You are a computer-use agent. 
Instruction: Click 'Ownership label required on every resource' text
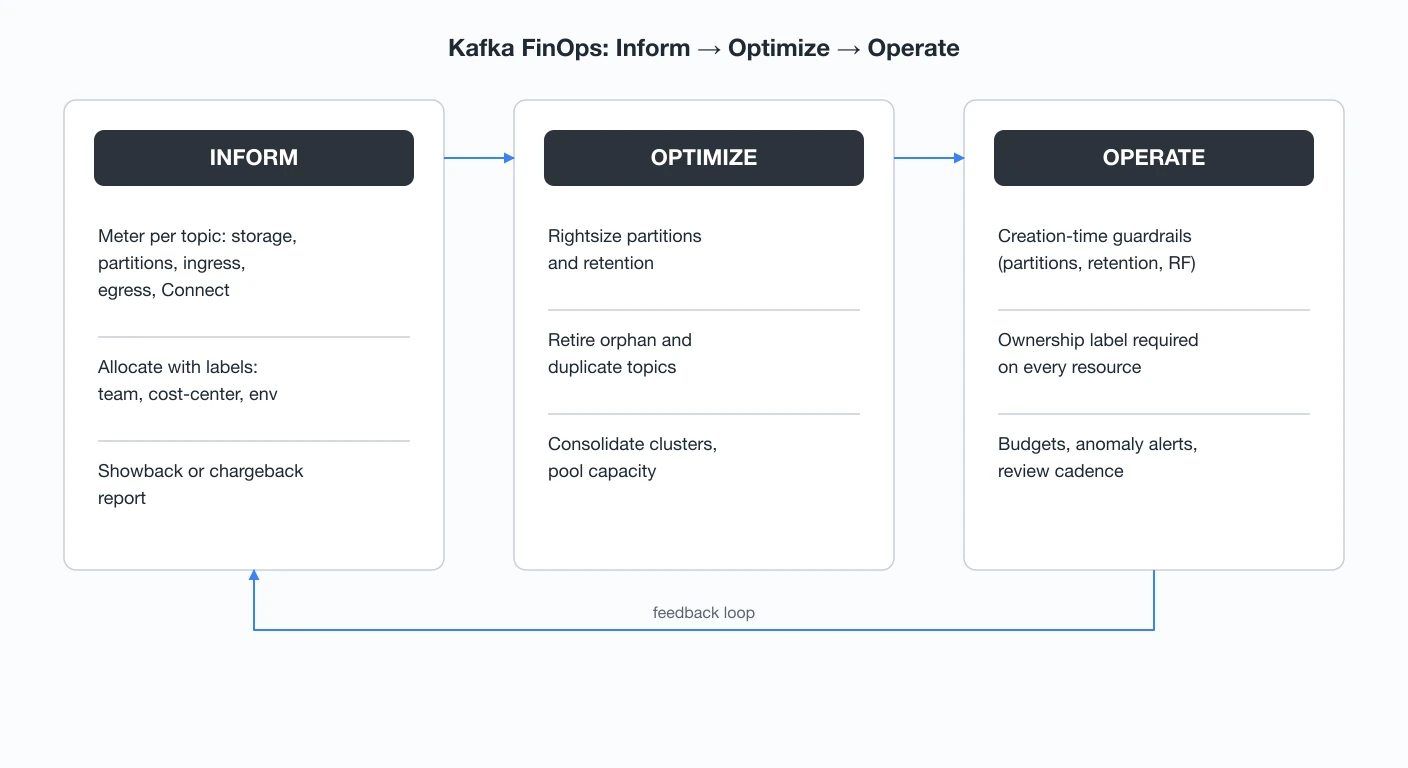click(x=1098, y=353)
